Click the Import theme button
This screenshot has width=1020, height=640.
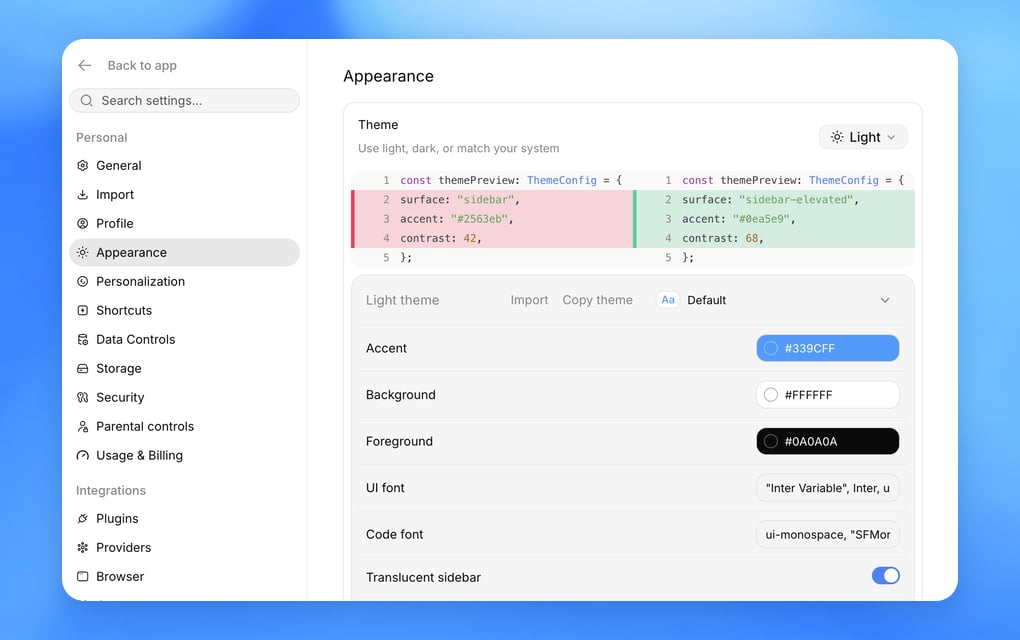529,300
